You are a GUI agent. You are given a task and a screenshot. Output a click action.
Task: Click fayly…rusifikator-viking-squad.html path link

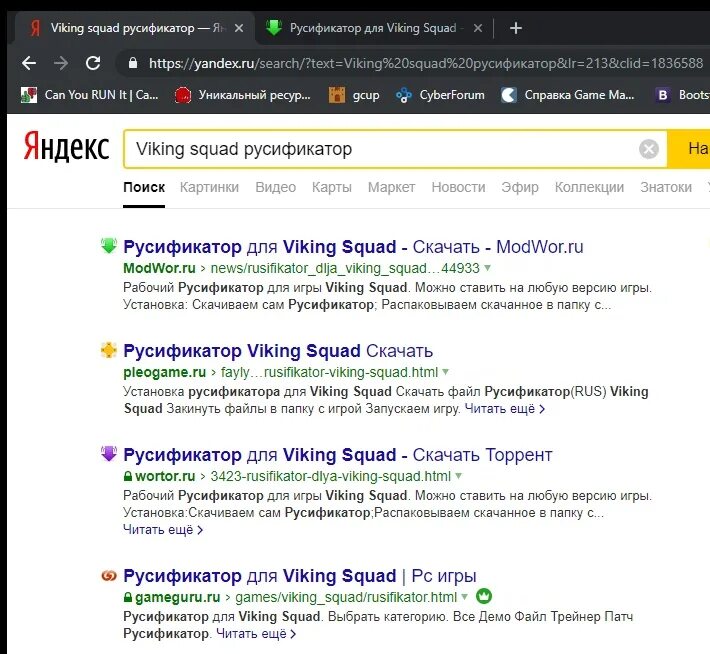click(x=329, y=372)
